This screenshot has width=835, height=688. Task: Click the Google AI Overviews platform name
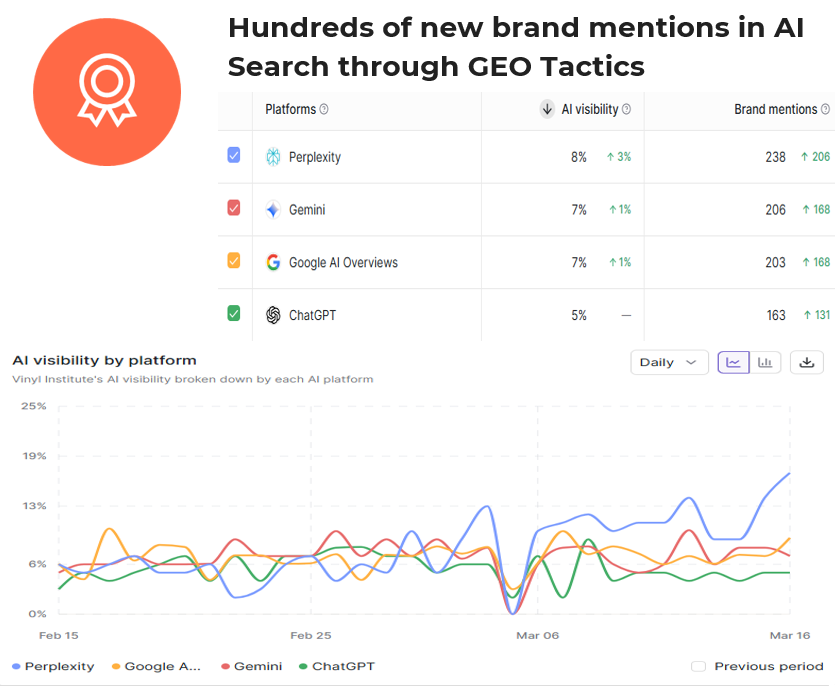[343, 263]
